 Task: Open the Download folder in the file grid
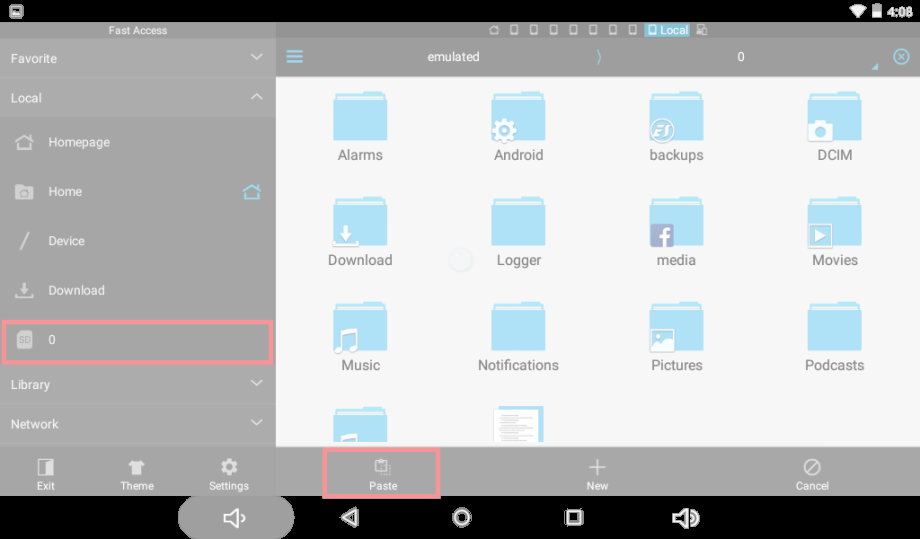pos(360,232)
